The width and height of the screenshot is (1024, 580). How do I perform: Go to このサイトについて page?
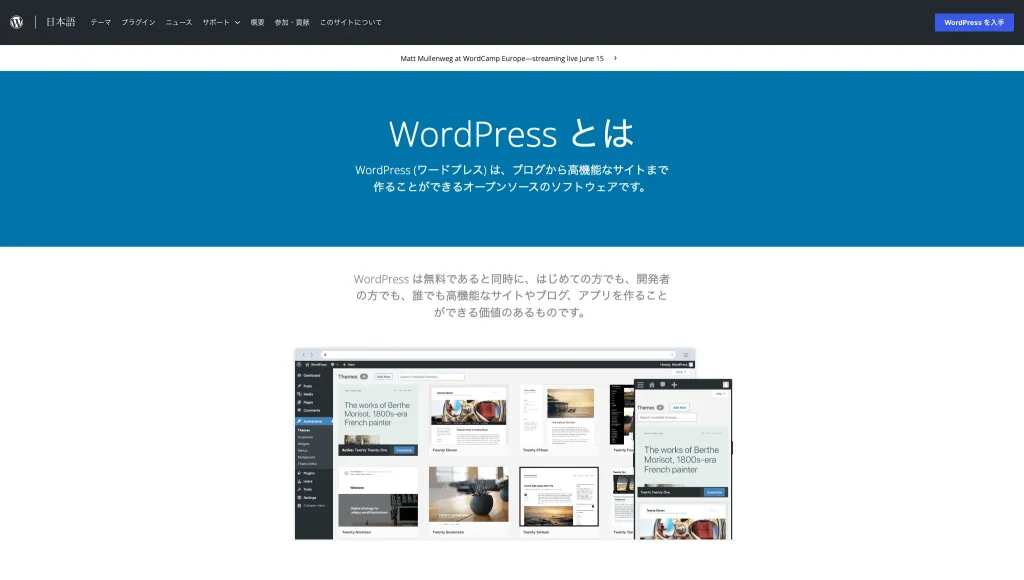[x=351, y=22]
